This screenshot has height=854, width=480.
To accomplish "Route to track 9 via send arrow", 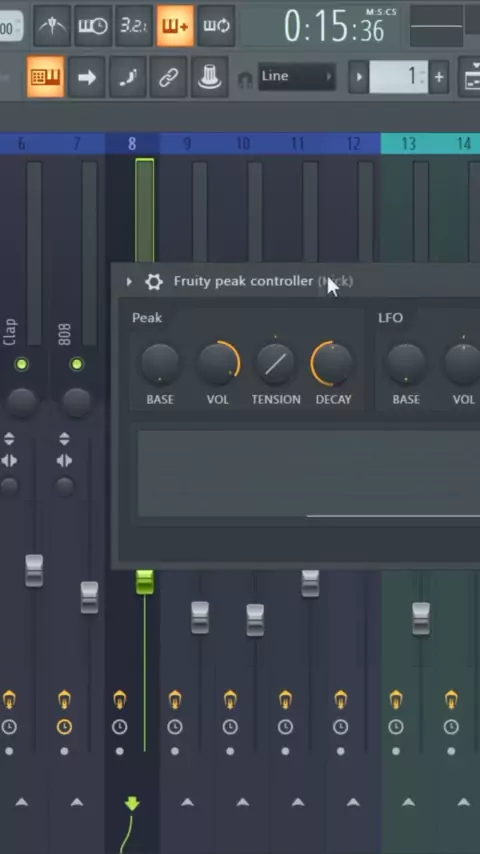I will click(x=187, y=802).
